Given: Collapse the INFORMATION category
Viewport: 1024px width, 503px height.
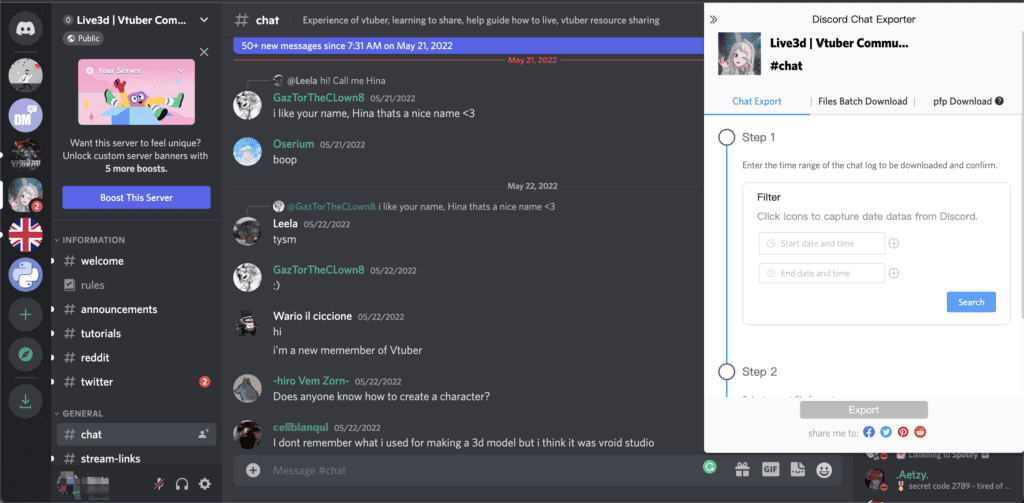Looking at the screenshot, I should pyautogui.click(x=89, y=240).
